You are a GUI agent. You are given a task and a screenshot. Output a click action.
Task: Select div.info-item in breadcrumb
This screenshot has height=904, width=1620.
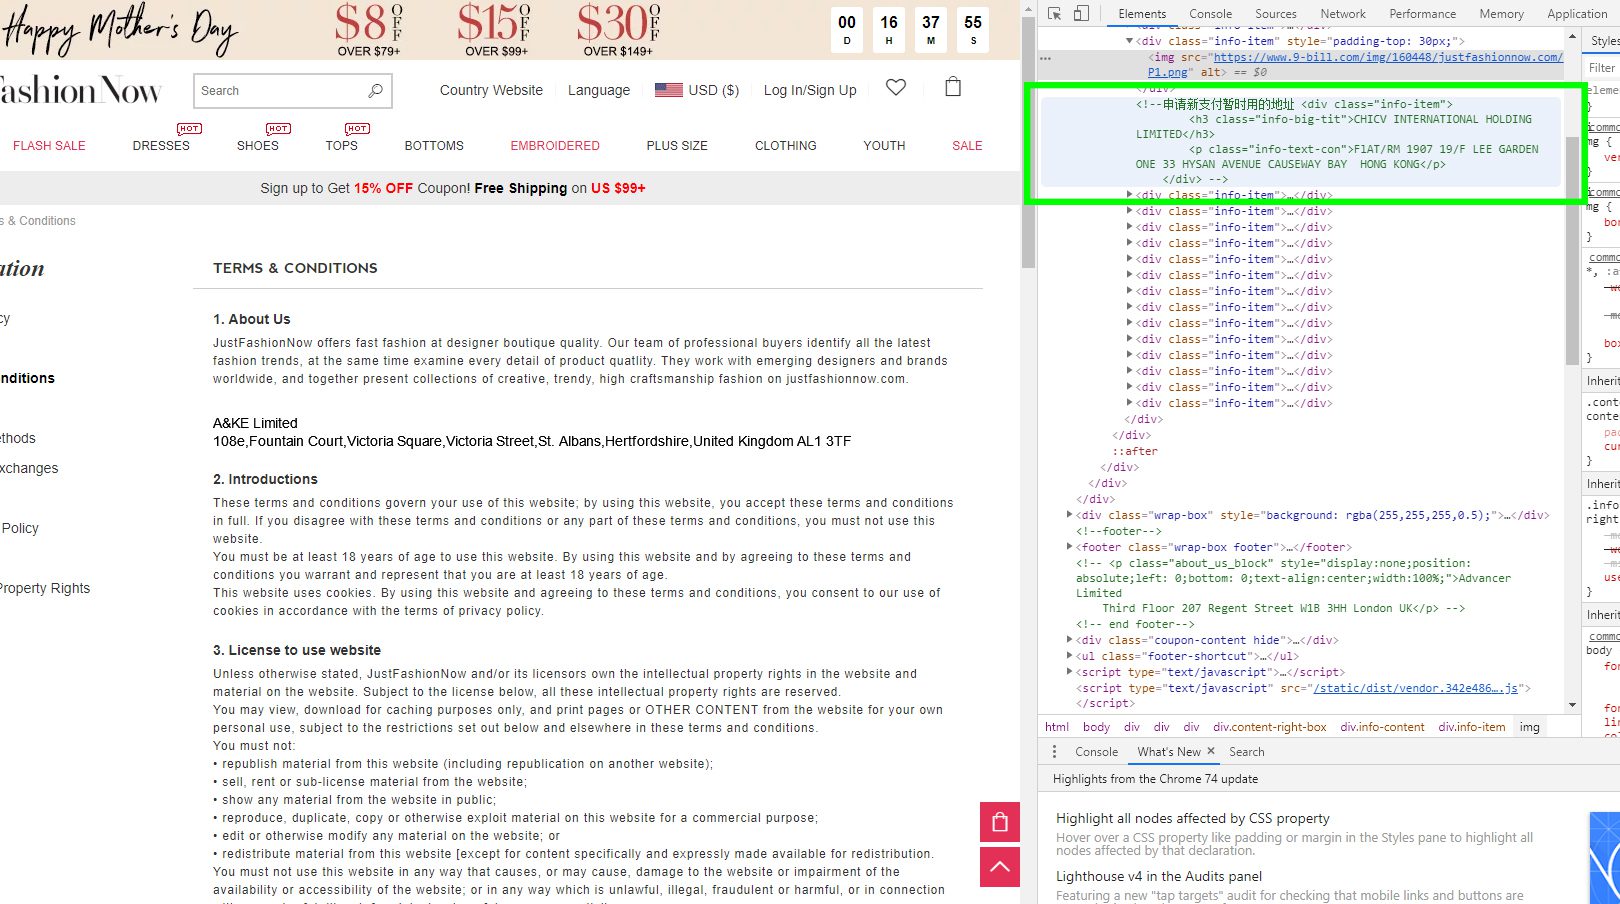1471,727
